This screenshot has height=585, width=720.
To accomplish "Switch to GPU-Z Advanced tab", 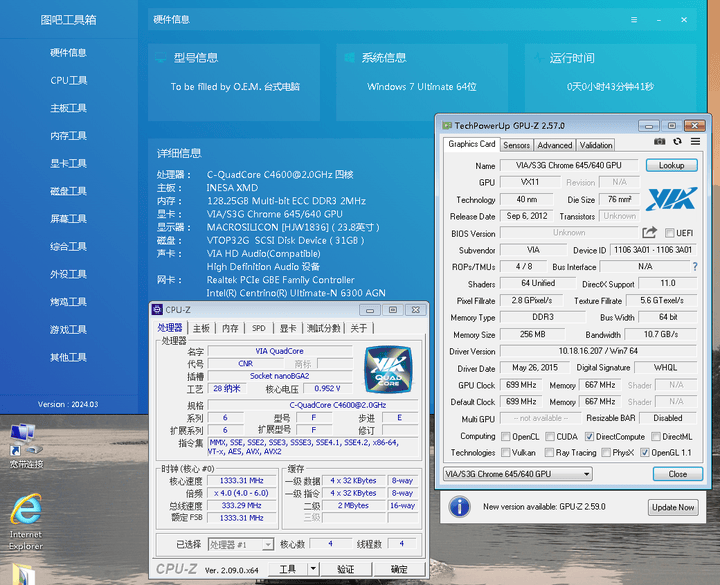I will coord(555,145).
